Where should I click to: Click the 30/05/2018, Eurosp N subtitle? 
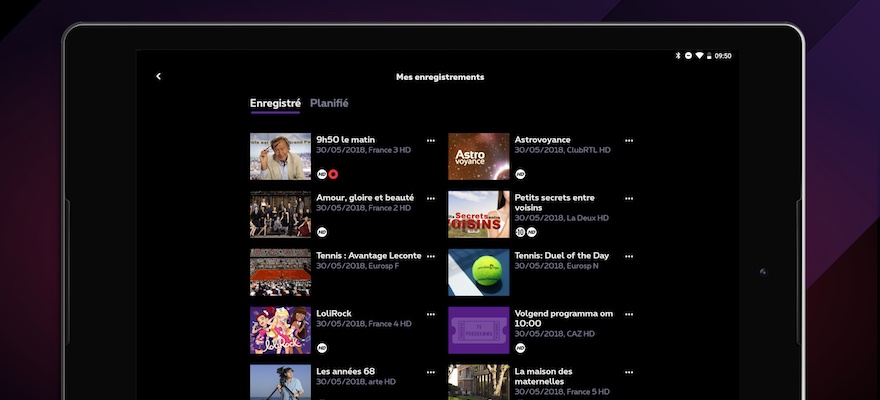(x=557, y=266)
